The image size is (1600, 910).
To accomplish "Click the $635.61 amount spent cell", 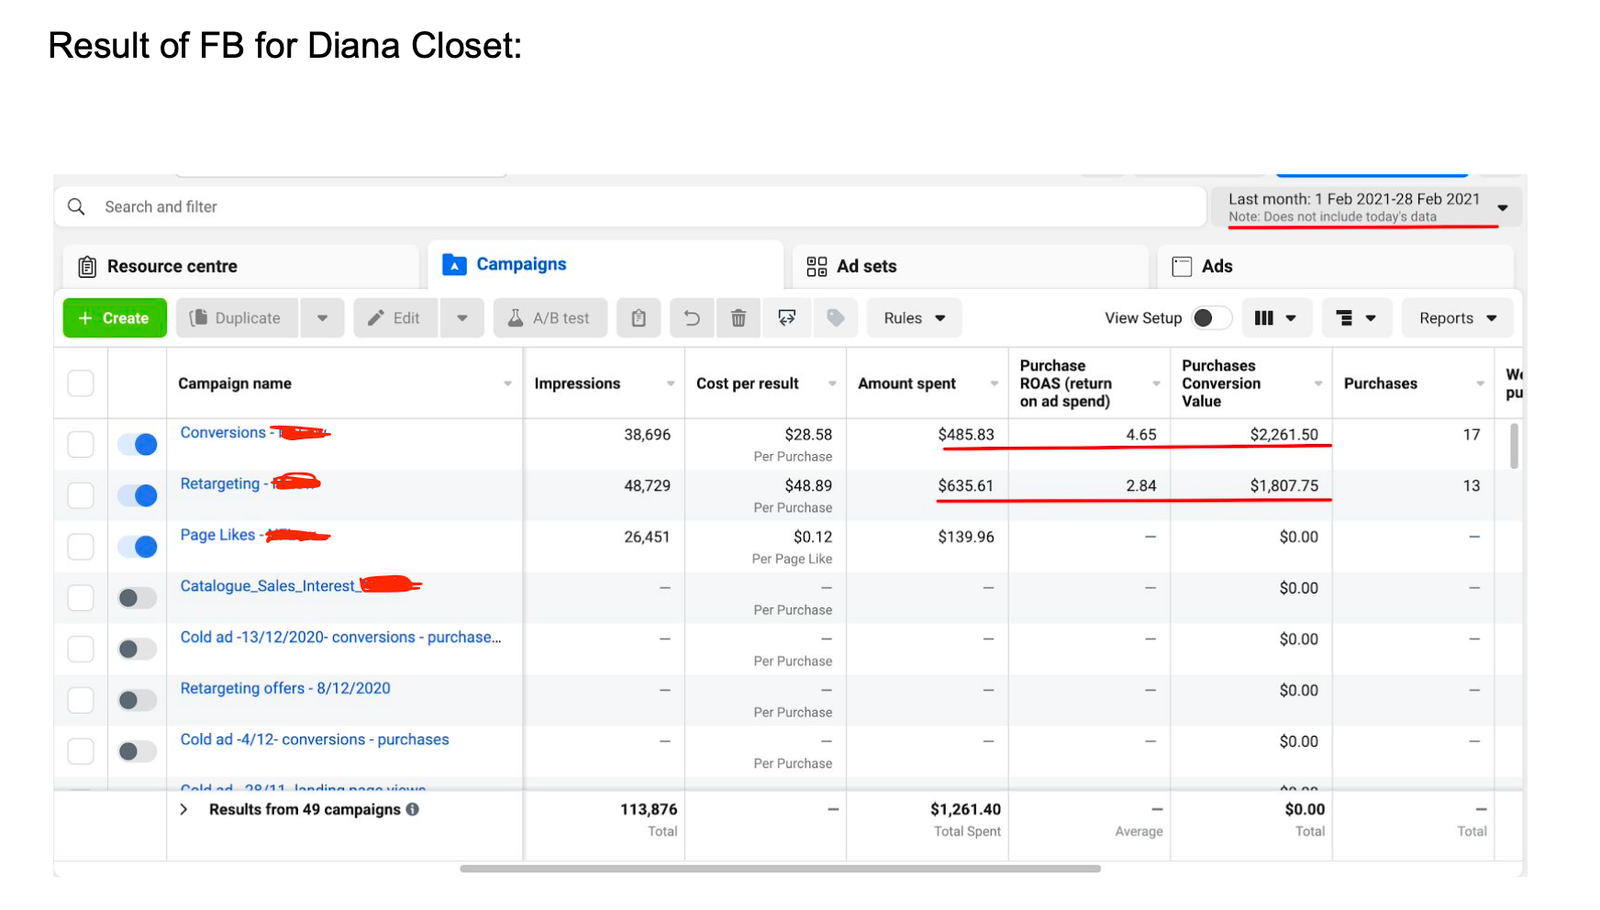I will [x=966, y=486].
